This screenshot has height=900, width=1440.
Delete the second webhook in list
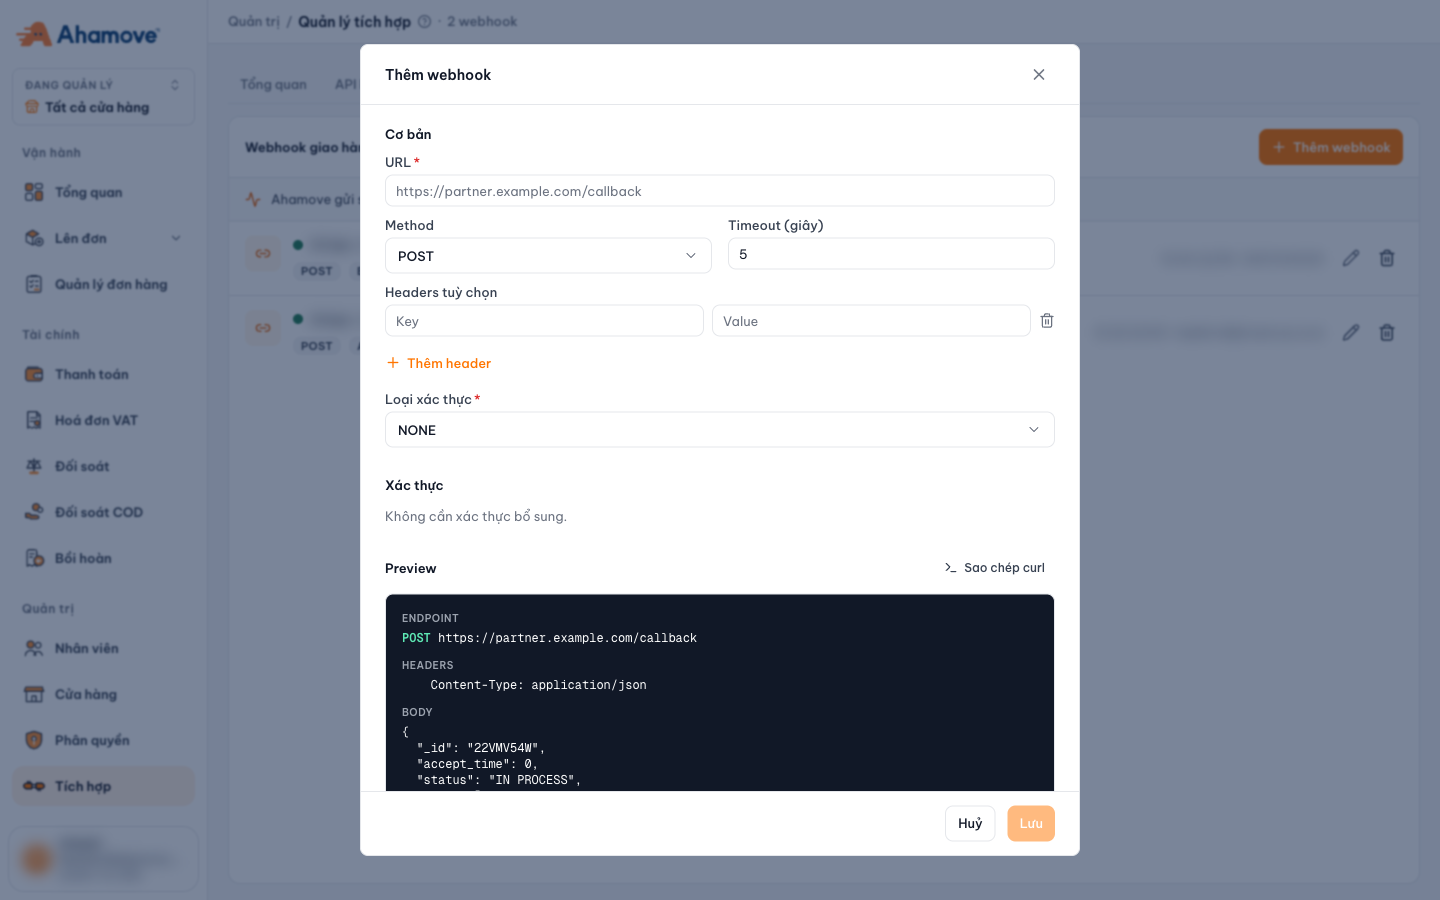(x=1387, y=332)
